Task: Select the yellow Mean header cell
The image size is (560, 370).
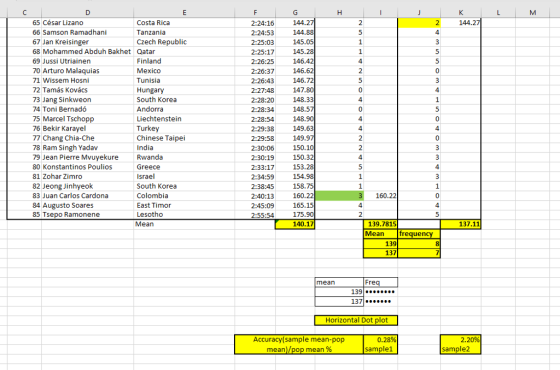Action: 380,234
